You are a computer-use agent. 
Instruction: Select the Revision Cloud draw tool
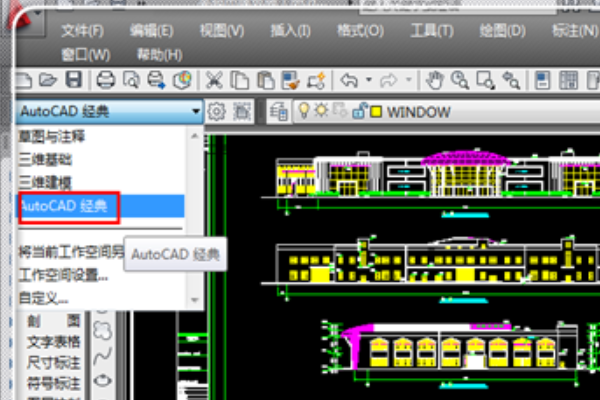click(103, 330)
